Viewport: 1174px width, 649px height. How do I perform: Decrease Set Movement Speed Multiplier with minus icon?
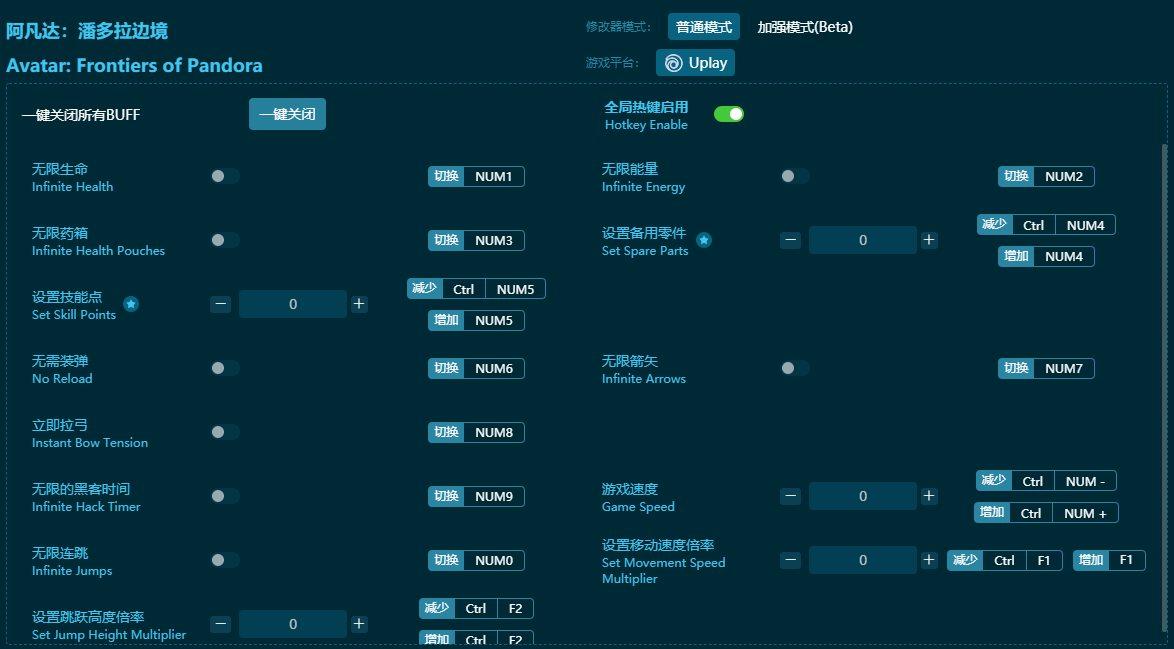pyautogui.click(x=791, y=560)
